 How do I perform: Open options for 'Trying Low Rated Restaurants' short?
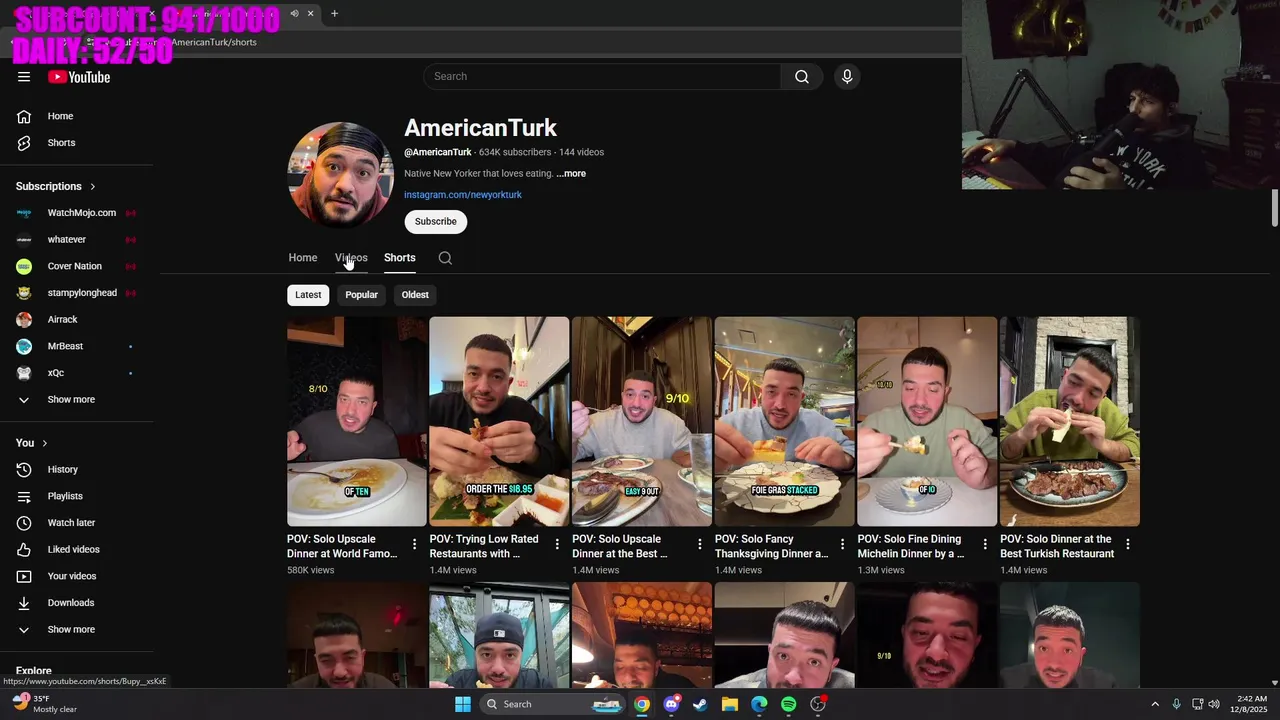(557, 545)
